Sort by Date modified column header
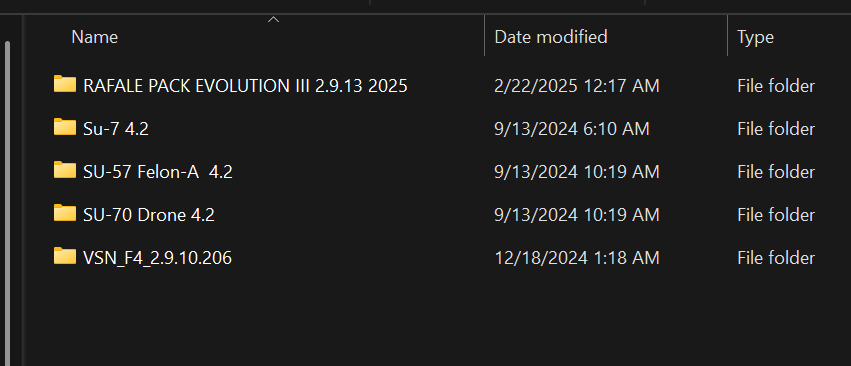 551,37
